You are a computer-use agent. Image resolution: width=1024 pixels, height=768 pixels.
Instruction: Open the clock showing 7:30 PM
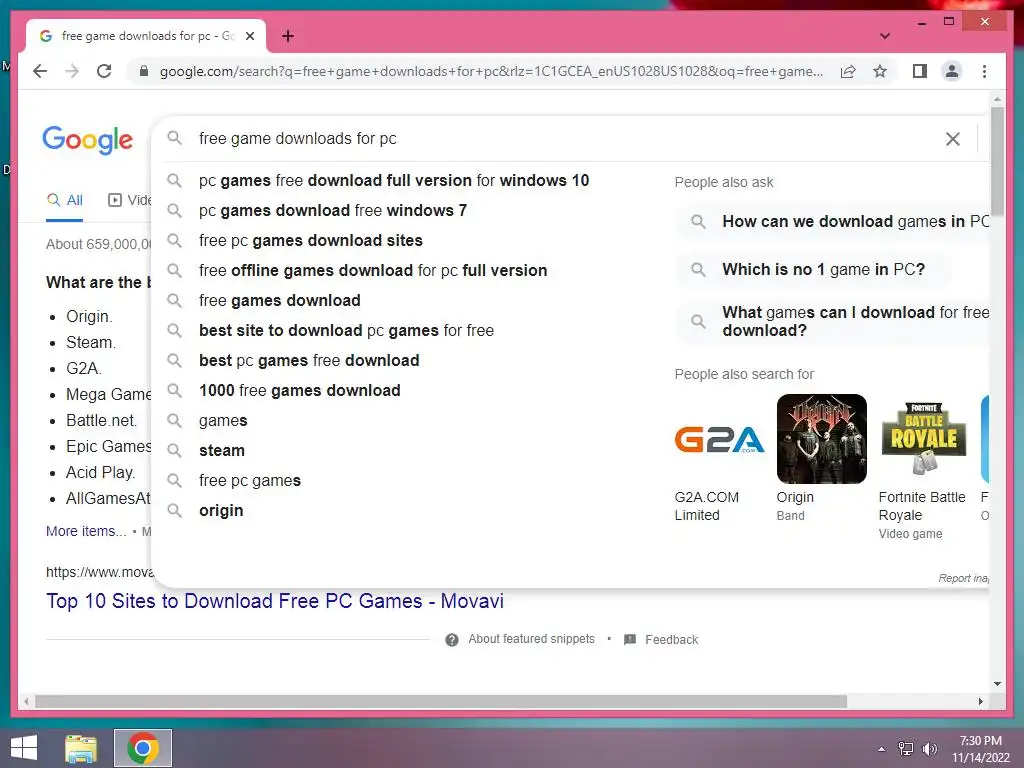(x=980, y=749)
